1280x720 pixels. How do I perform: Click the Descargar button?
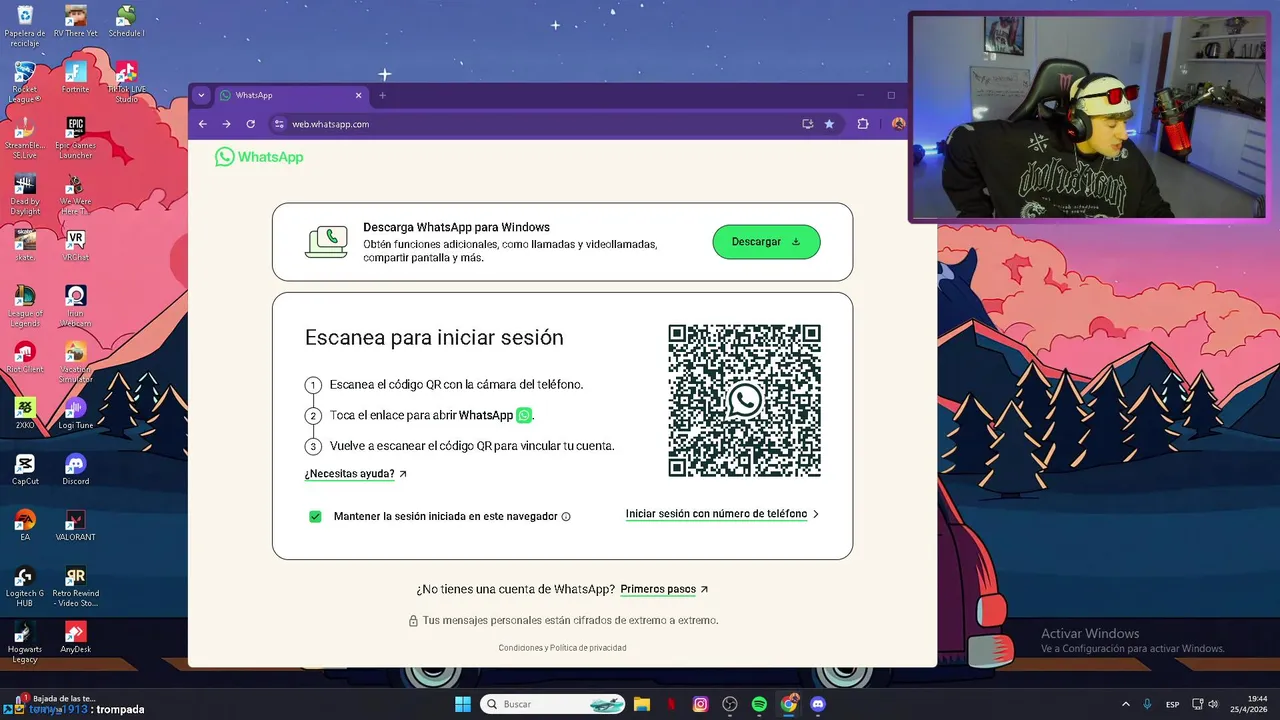coord(766,242)
